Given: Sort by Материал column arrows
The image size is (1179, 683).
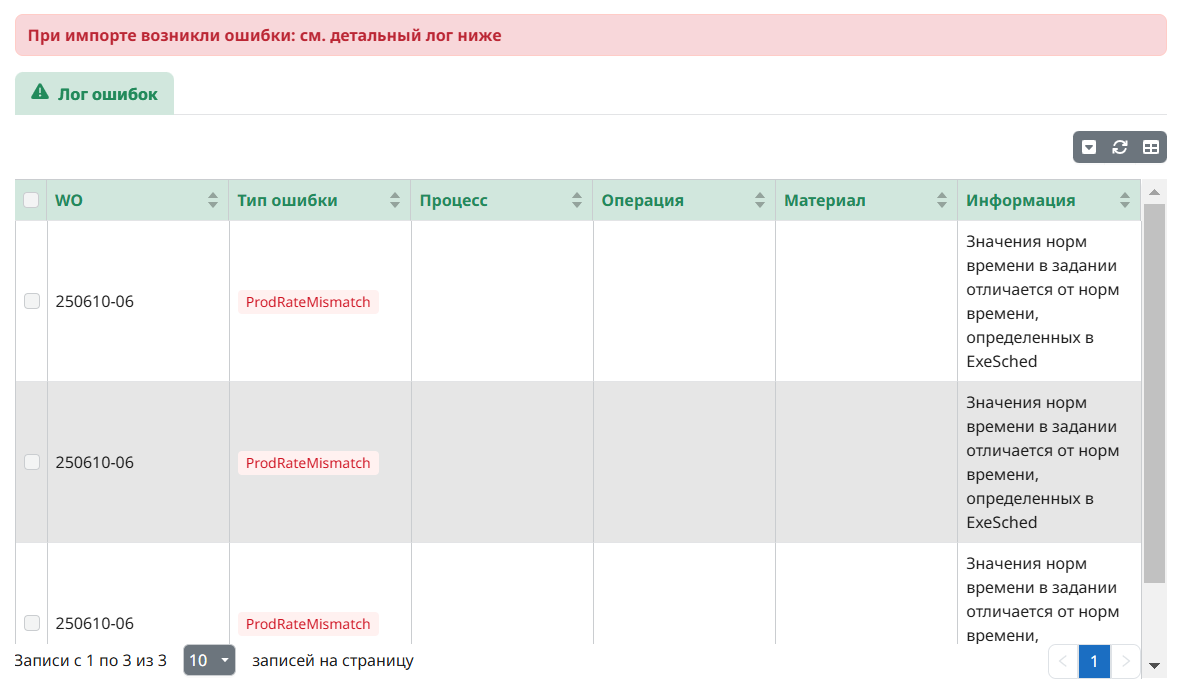Looking at the screenshot, I should pyautogui.click(x=941, y=200).
